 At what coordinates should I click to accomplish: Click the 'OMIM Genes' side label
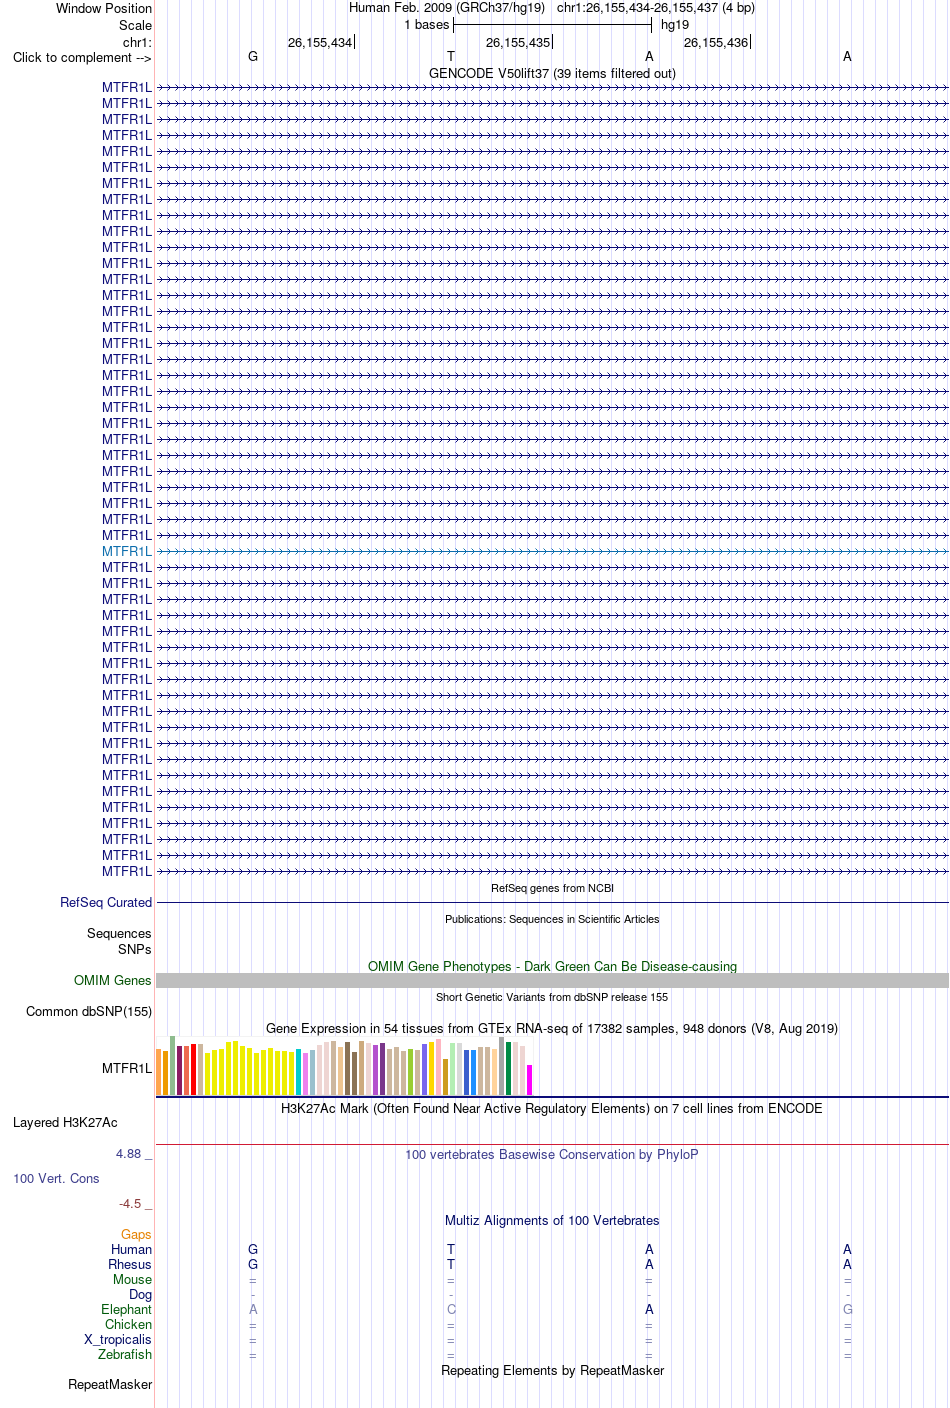pyautogui.click(x=113, y=980)
